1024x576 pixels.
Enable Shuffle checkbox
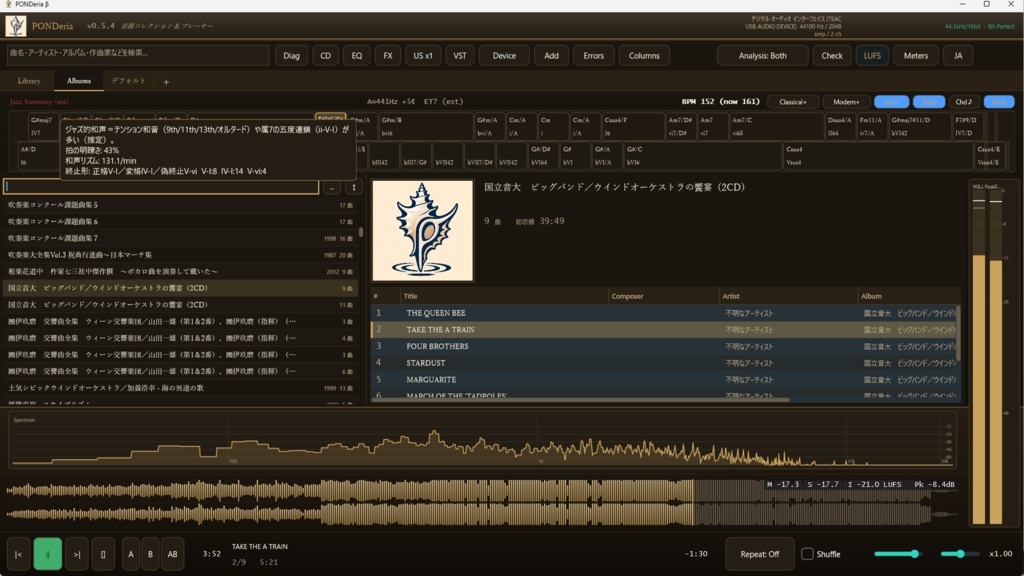pos(808,554)
